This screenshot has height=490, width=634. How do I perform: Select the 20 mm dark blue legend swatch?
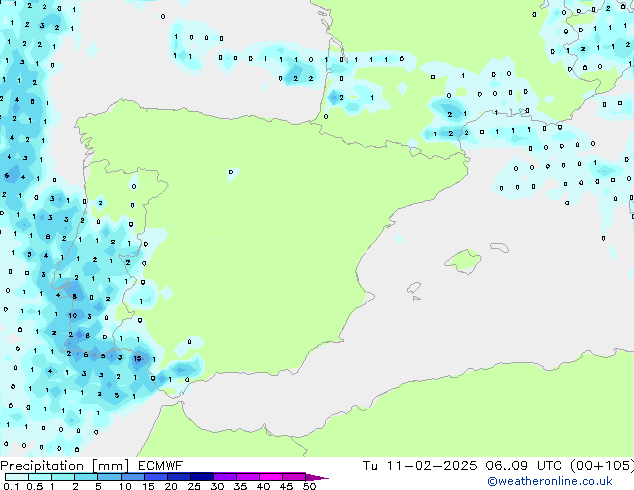pyautogui.click(x=180, y=477)
